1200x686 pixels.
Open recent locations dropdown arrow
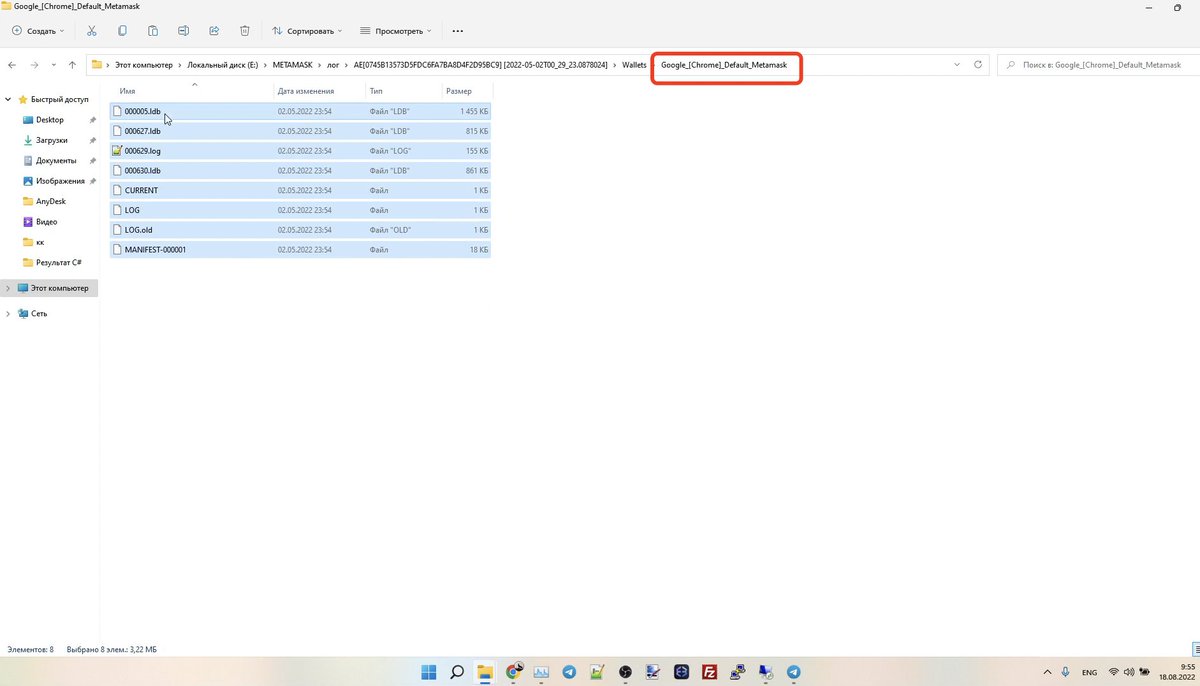pos(52,65)
